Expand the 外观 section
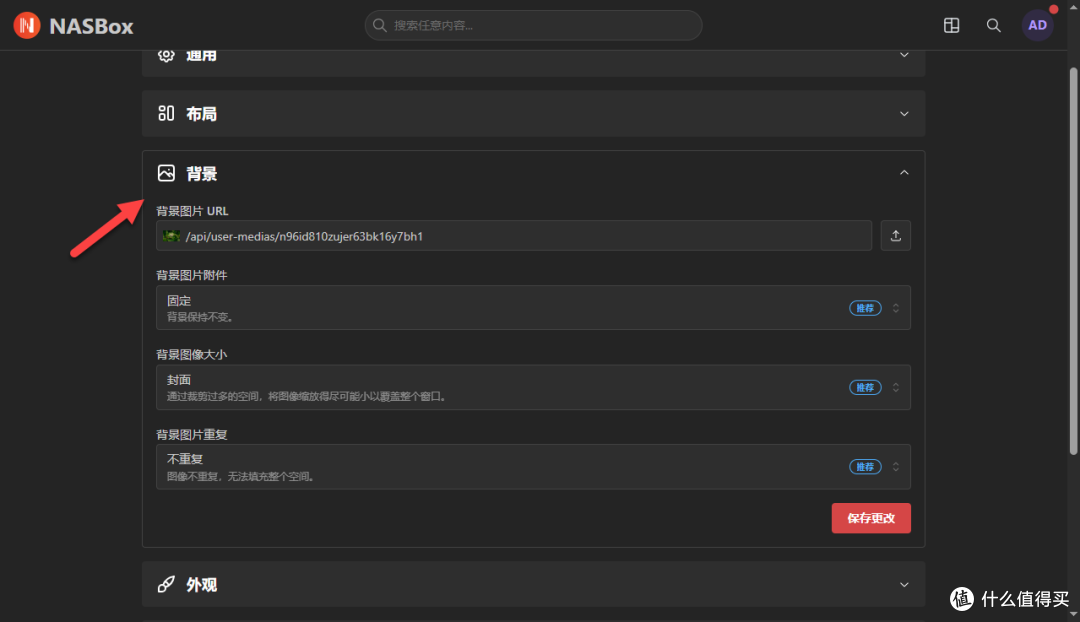Screen dimensions: 1080x622 coord(533,584)
